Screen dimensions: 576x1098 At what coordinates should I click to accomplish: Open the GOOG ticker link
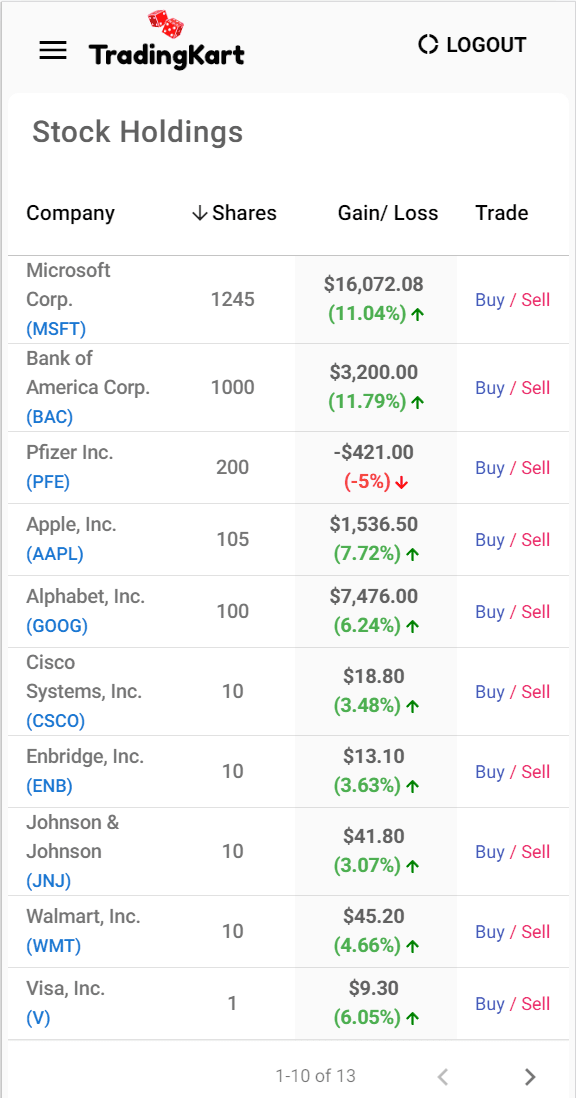tap(57, 626)
